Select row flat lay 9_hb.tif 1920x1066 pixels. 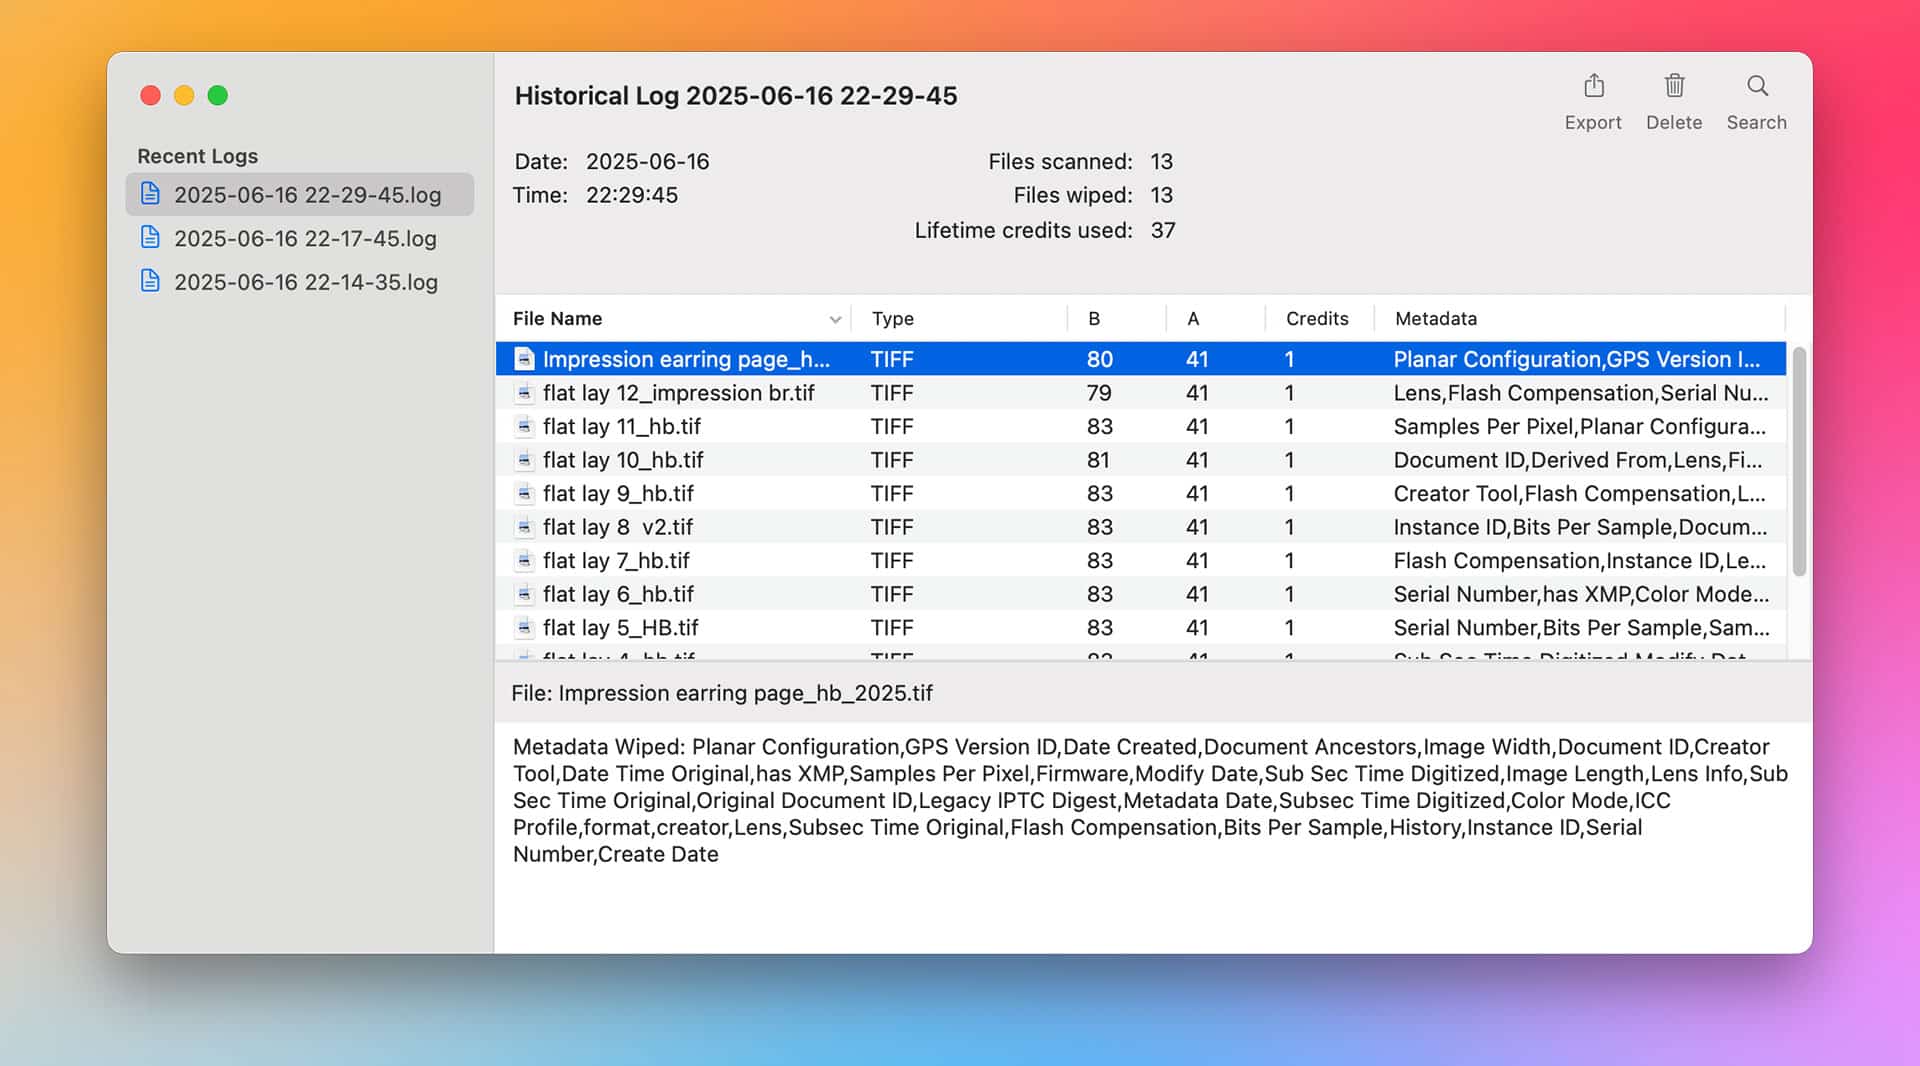coord(1141,493)
